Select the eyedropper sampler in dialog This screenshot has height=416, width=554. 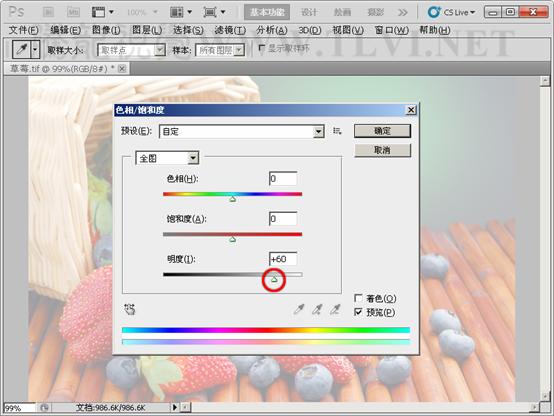(299, 309)
